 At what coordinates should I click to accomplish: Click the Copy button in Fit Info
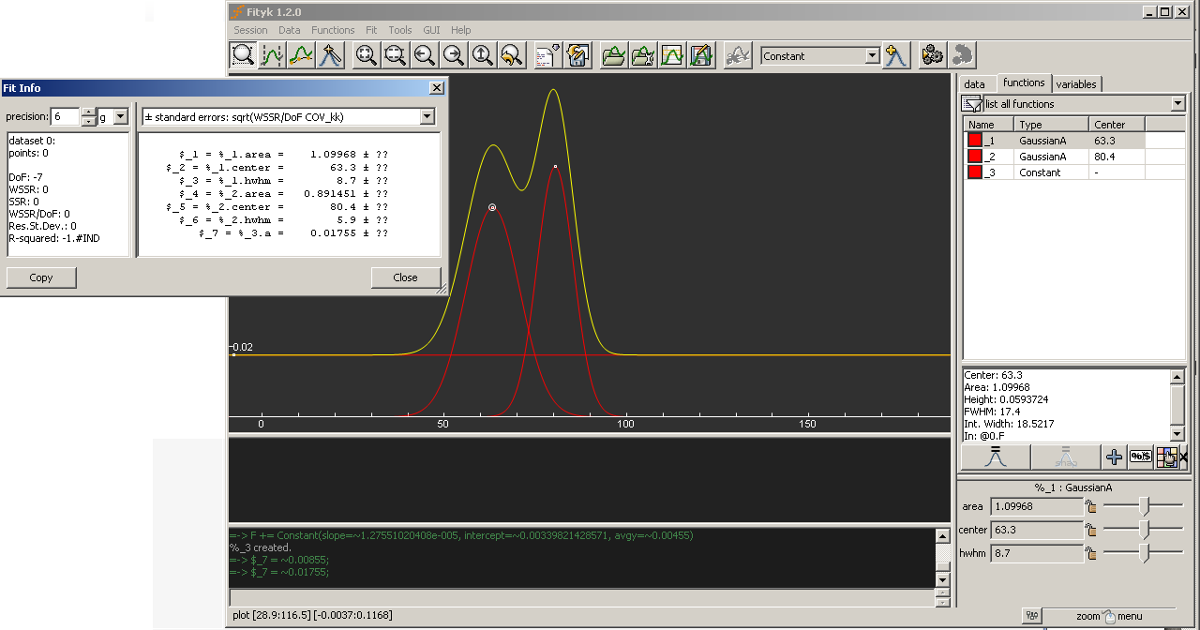click(41, 277)
